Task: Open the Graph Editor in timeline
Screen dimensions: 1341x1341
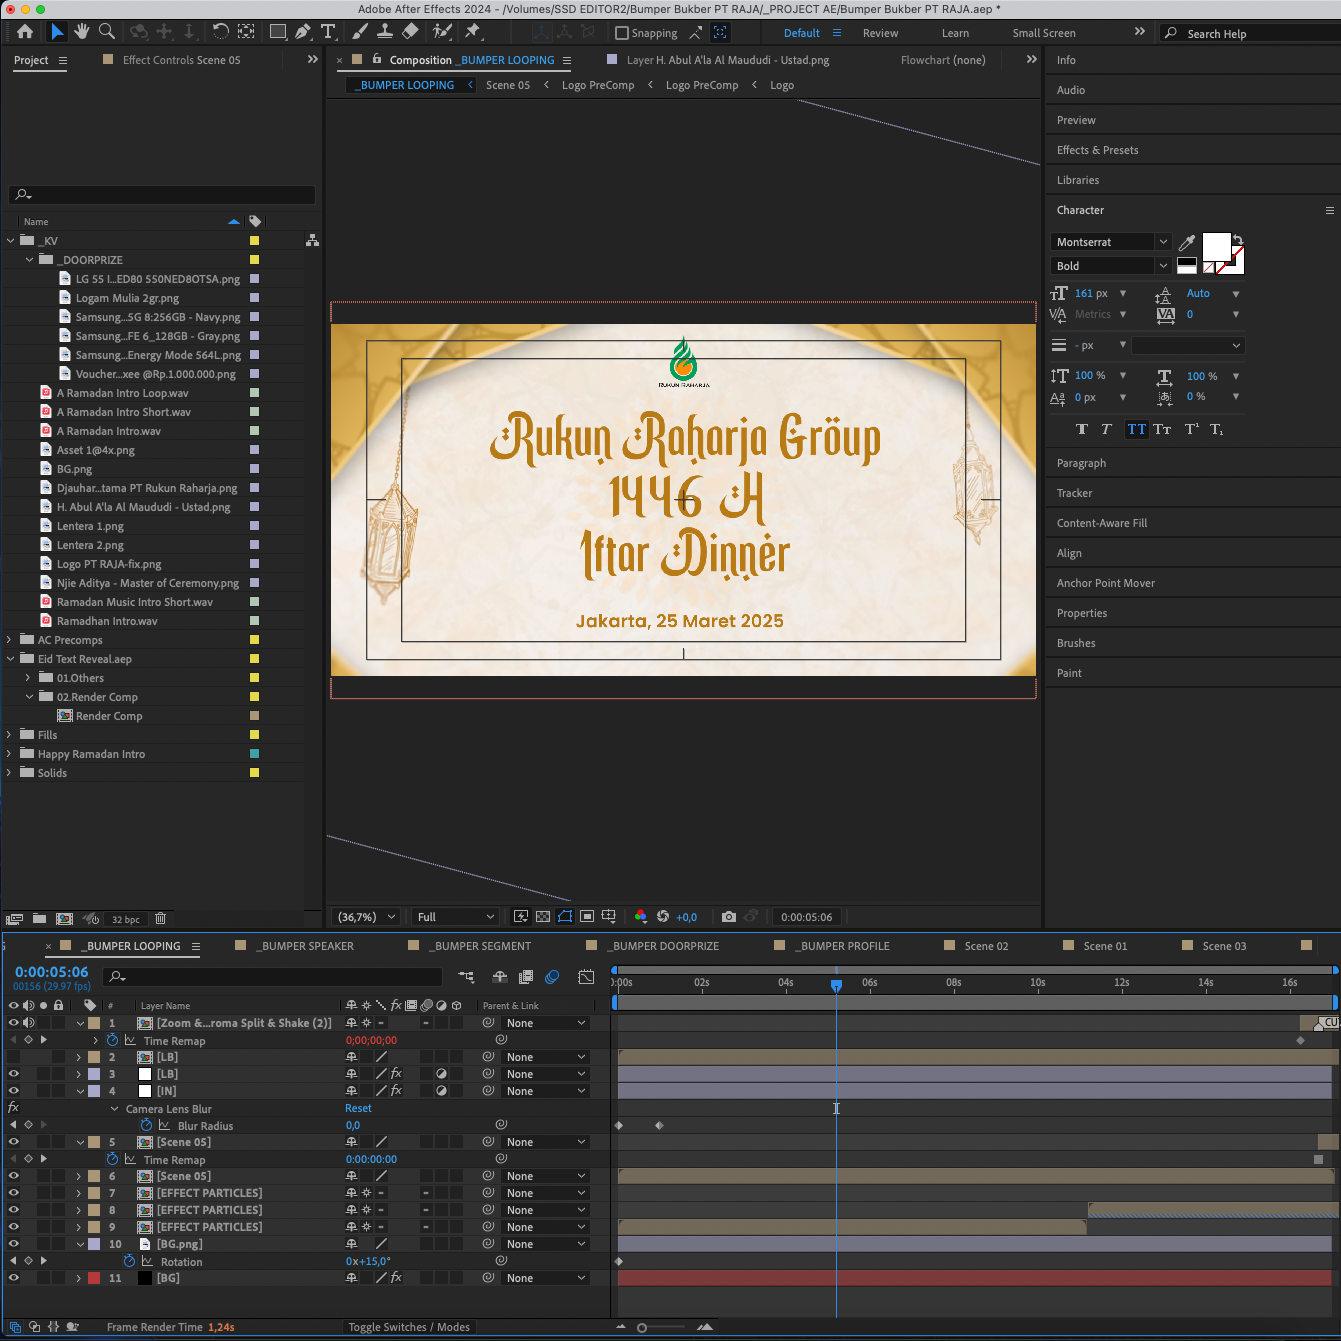Action: pos(586,977)
